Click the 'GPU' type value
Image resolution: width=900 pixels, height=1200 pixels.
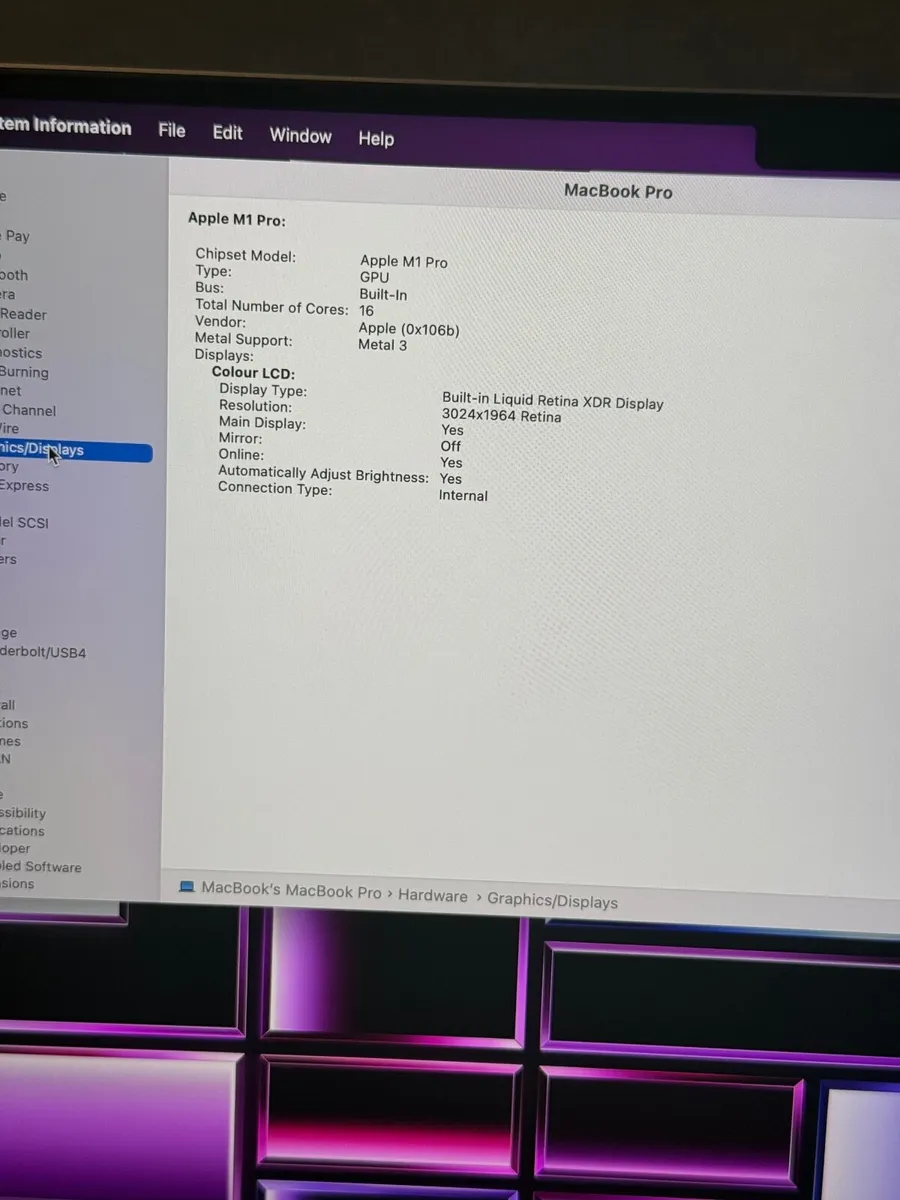(x=375, y=278)
